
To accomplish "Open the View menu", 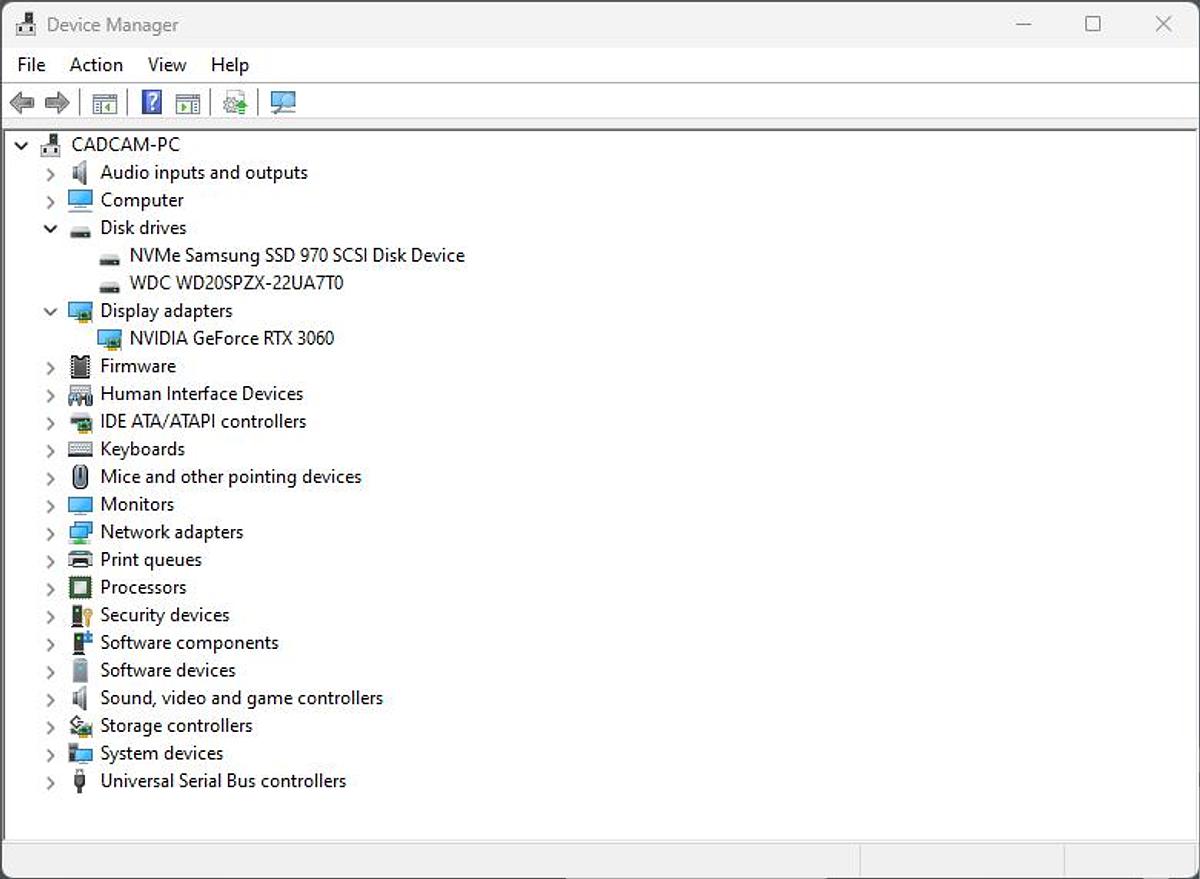I will pos(167,65).
